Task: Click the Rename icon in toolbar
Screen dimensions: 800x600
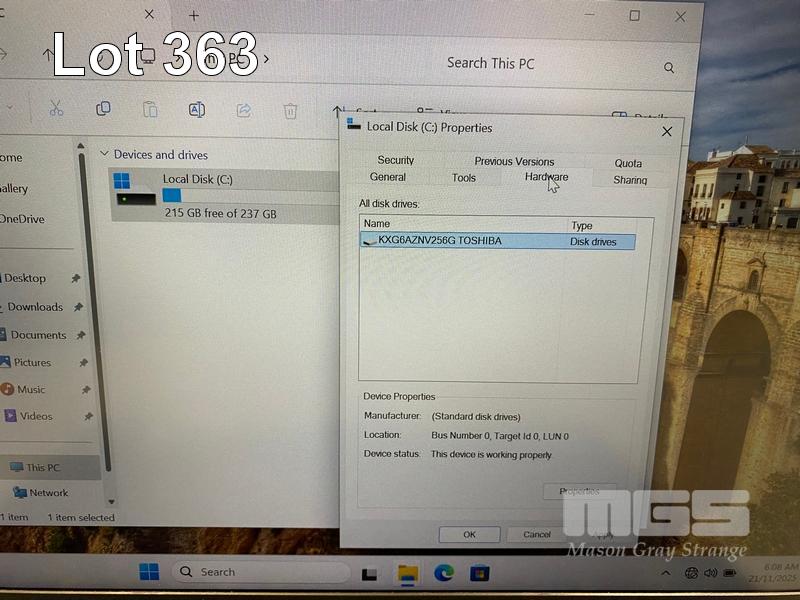Action: tap(197, 110)
